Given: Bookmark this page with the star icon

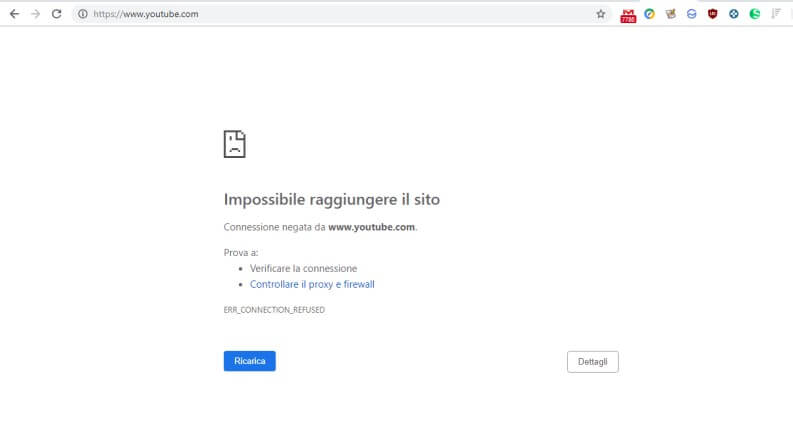Looking at the screenshot, I should (x=600, y=14).
